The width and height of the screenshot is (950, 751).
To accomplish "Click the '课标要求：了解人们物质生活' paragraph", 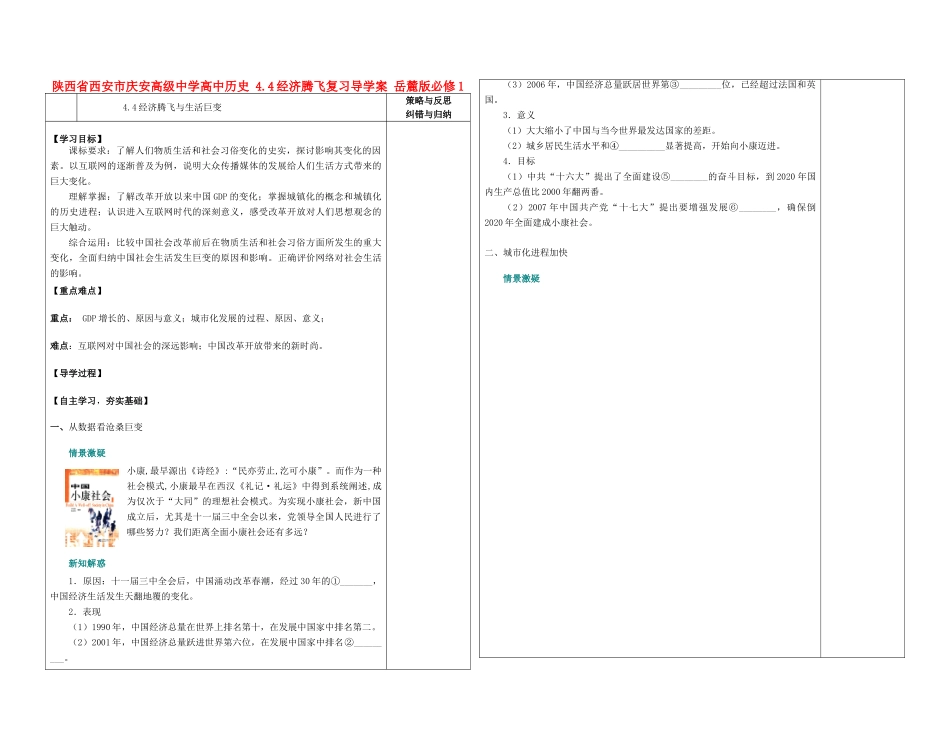I will pos(216,166).
